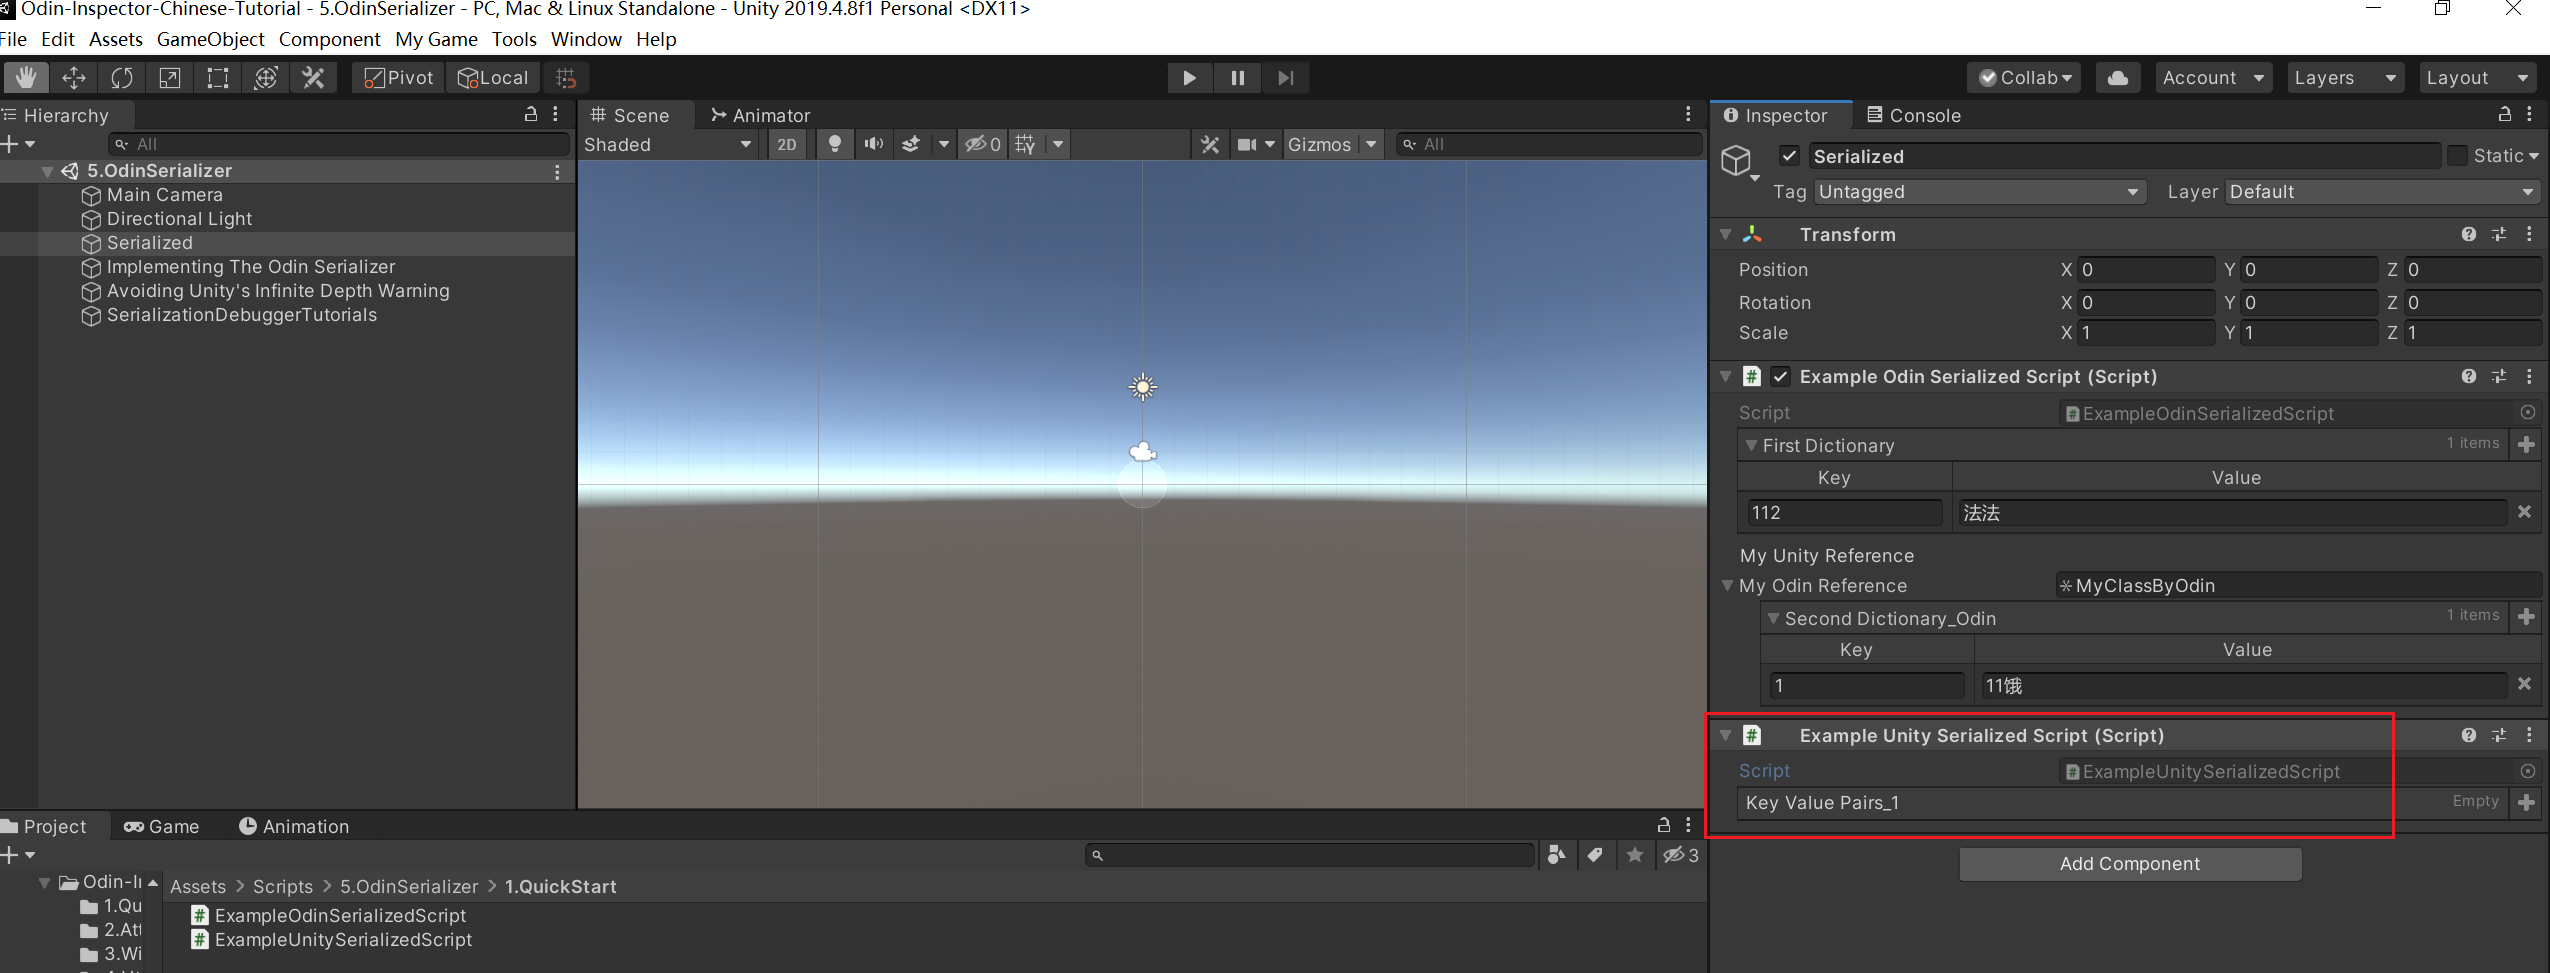The width and height of the screenshot is (2550, 973).
Task: Toggle scene effects icon
Action: 910,144
